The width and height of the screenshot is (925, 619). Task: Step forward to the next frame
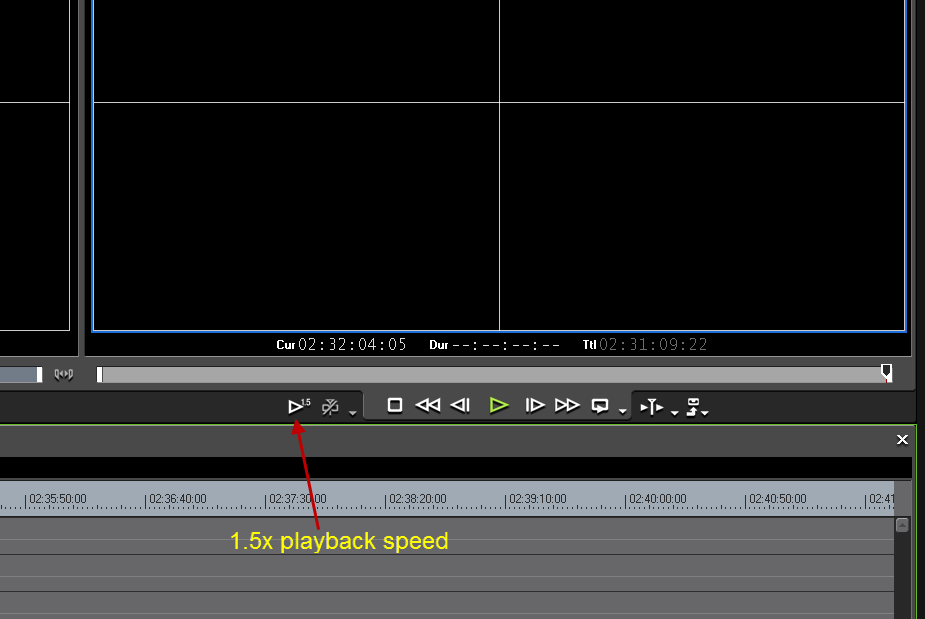pyautogui.click(x=535, y=405)
